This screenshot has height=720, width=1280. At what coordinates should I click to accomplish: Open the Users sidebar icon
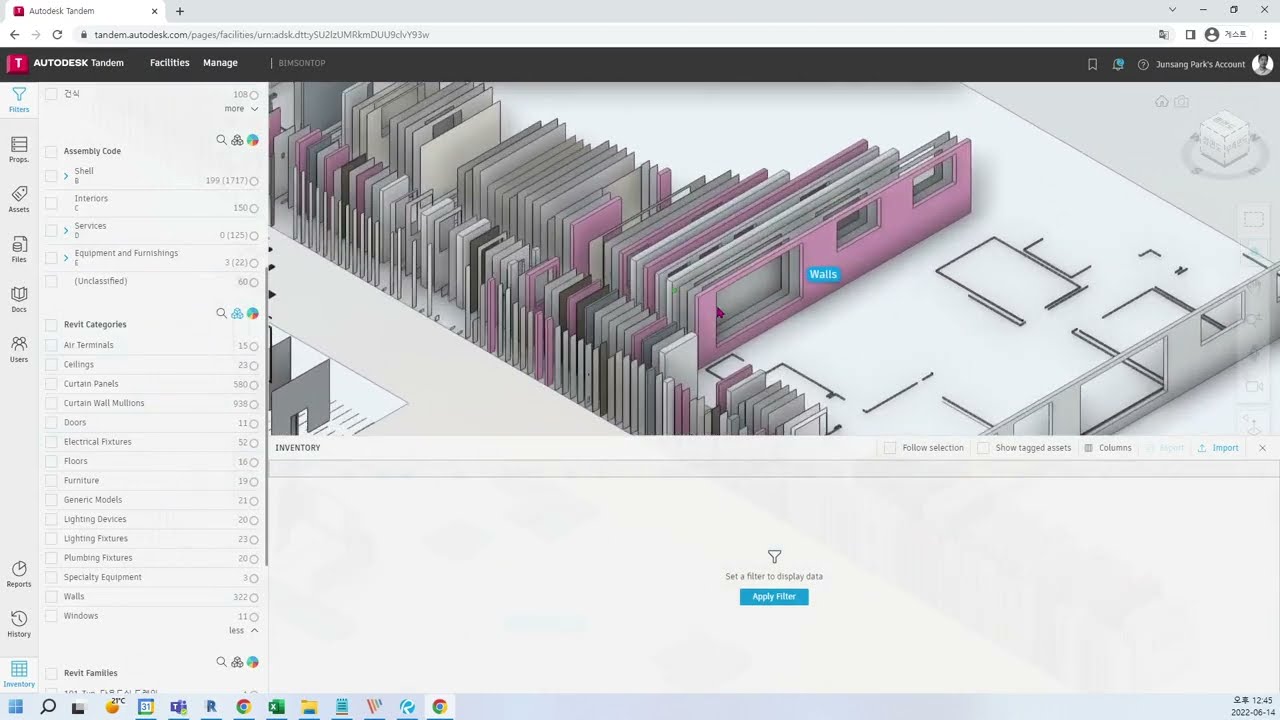tap(19, 349)
